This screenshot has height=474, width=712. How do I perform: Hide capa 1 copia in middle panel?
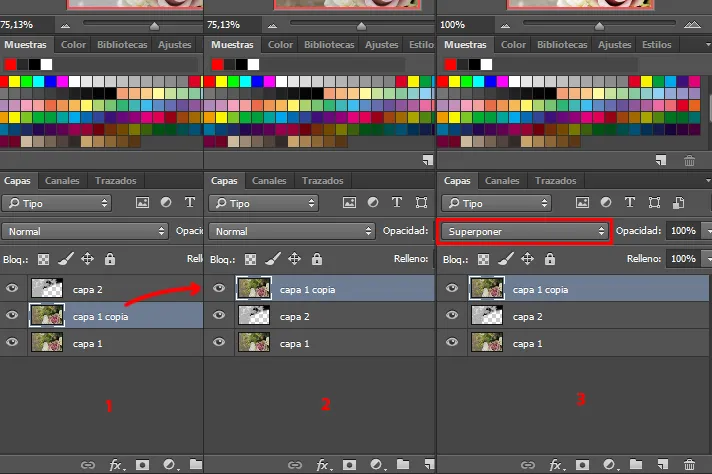click(x=219, y=288)
